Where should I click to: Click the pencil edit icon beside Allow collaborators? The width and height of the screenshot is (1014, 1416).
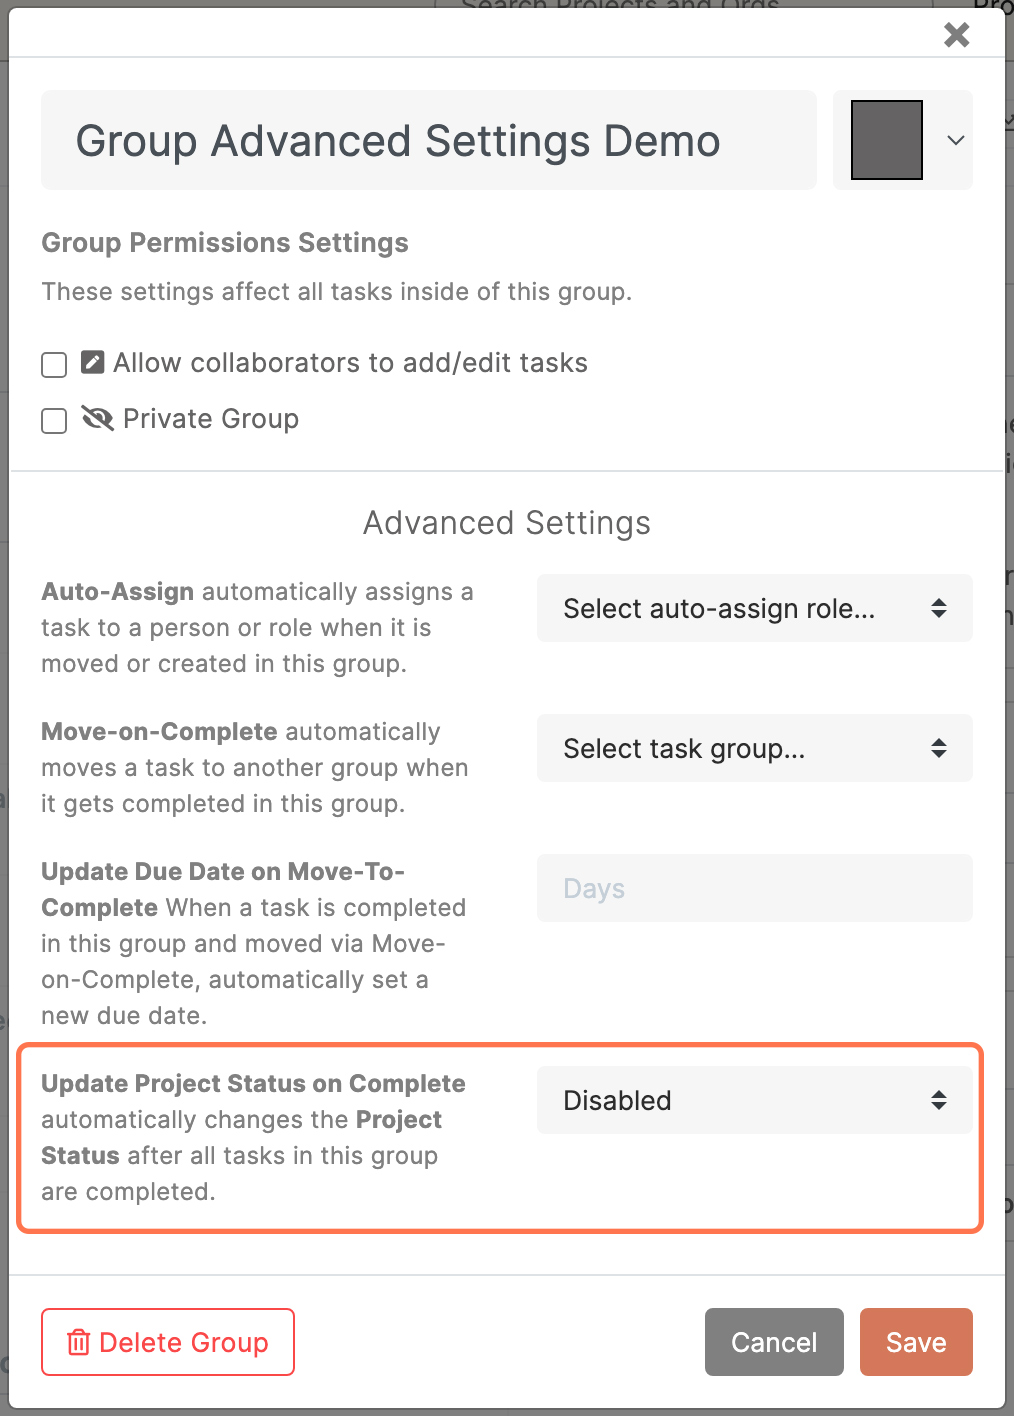coord(92,362)
